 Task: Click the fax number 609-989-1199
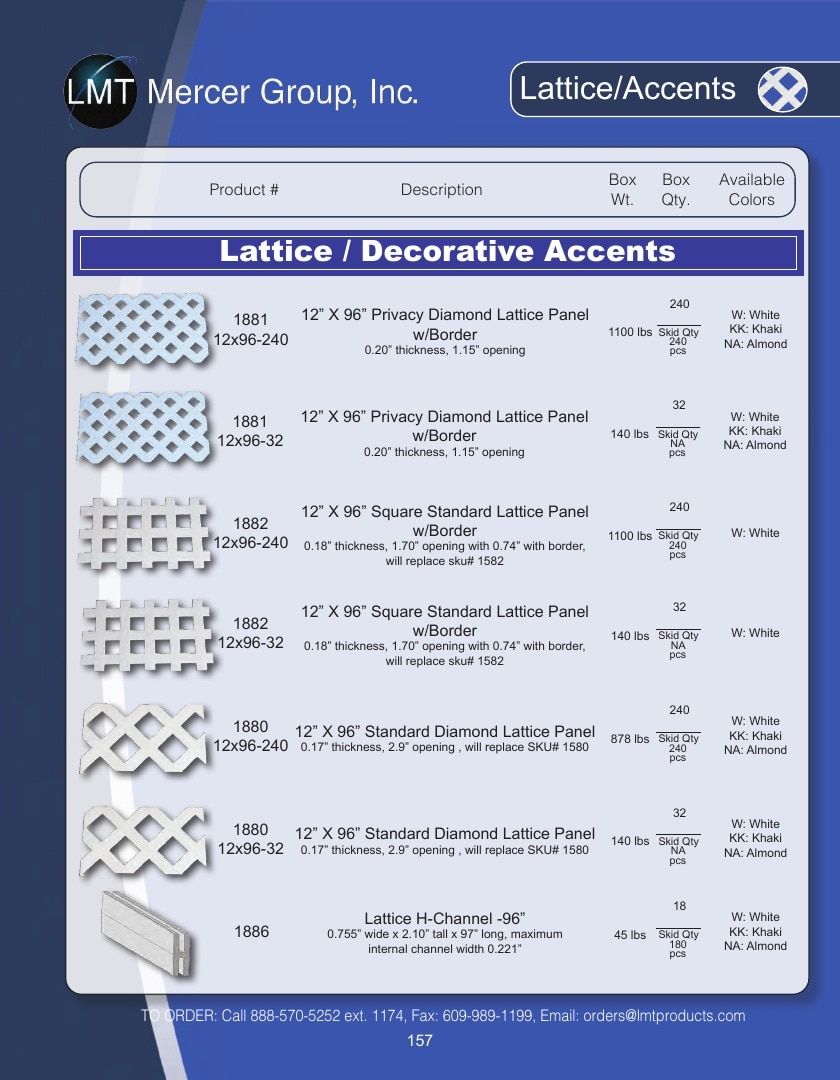pos(487,1016)
